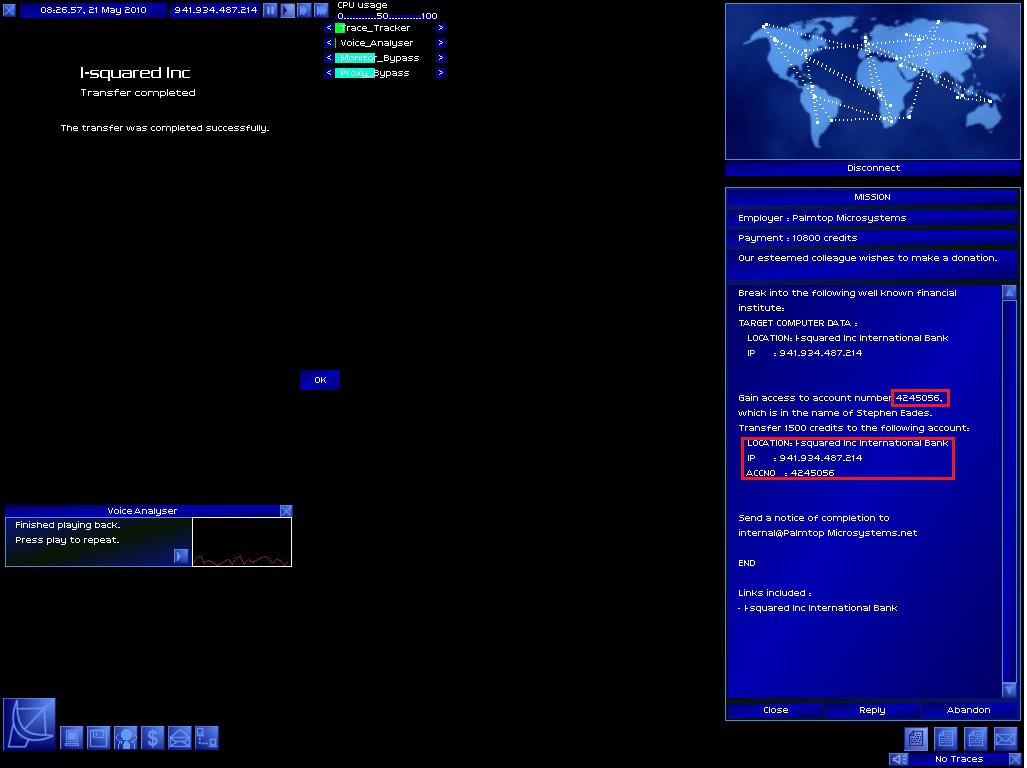Reply to the mission email
The image size is (1027, 768).
872,710
